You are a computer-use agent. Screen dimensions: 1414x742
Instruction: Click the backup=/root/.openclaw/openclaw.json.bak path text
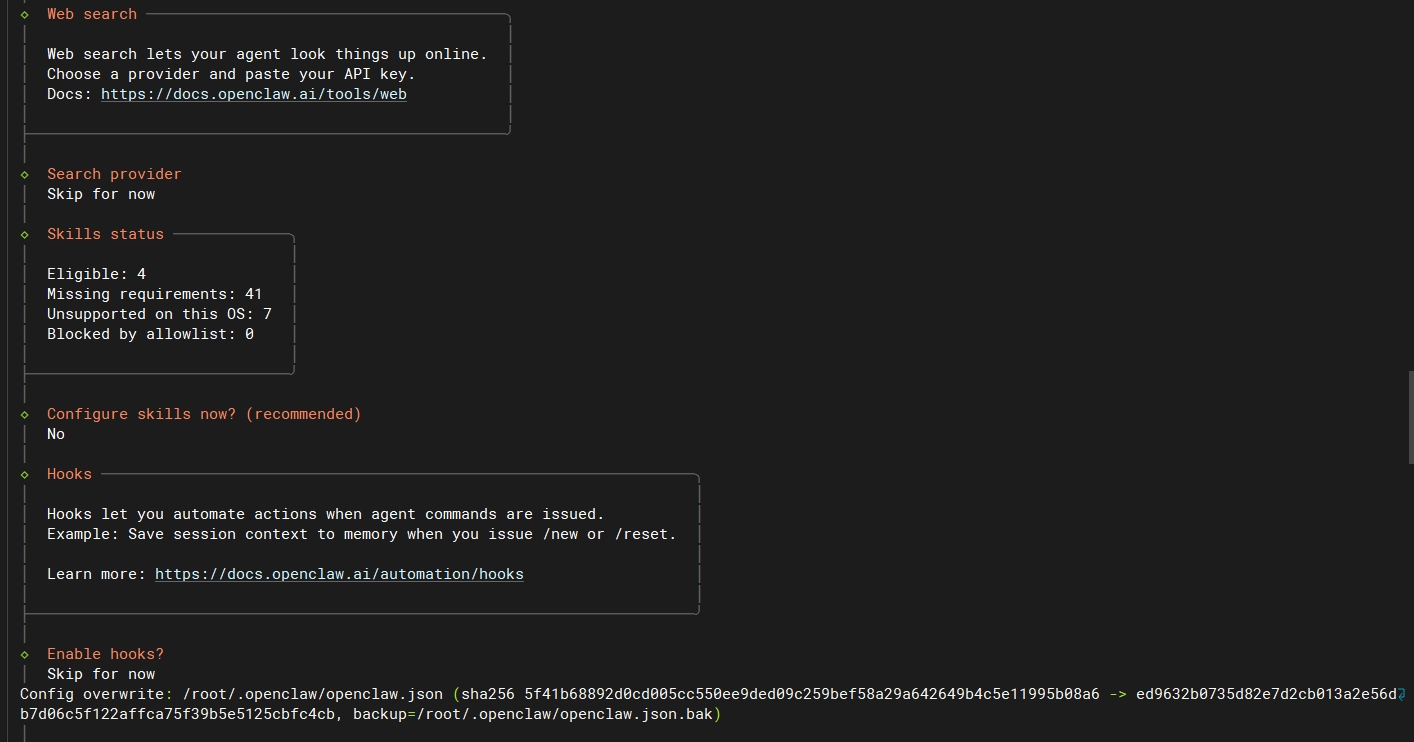534,714
